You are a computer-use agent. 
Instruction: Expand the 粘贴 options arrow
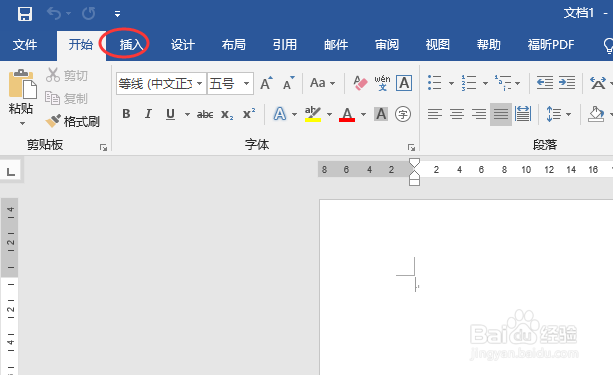pos(22,124)
